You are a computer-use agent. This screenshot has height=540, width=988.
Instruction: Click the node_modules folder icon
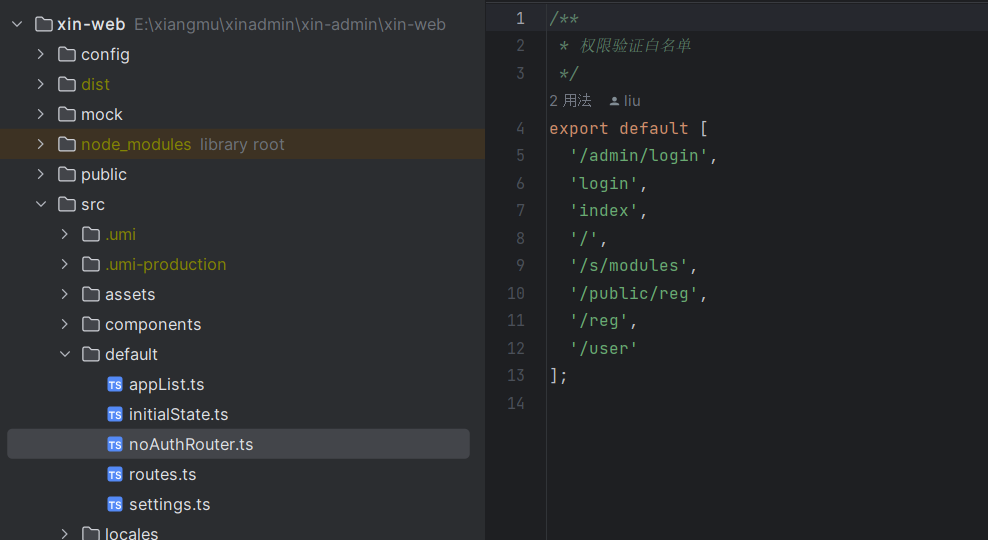pos(67,145)
